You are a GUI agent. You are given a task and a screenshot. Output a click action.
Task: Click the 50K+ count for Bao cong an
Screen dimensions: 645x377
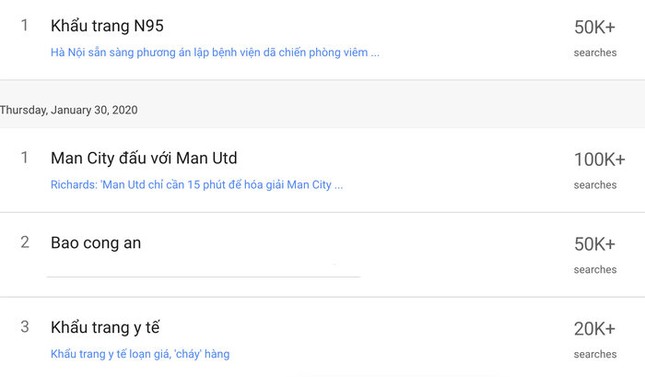click(594, 244)
